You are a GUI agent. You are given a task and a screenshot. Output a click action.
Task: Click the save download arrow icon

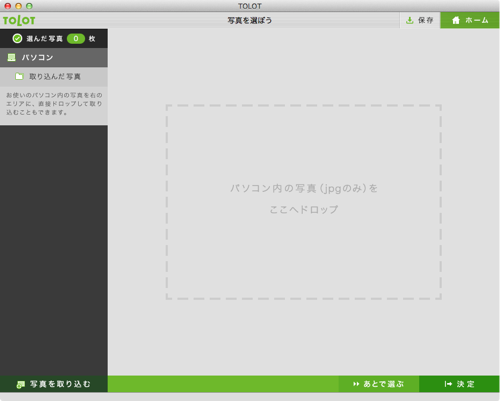[x=409, y=20]
